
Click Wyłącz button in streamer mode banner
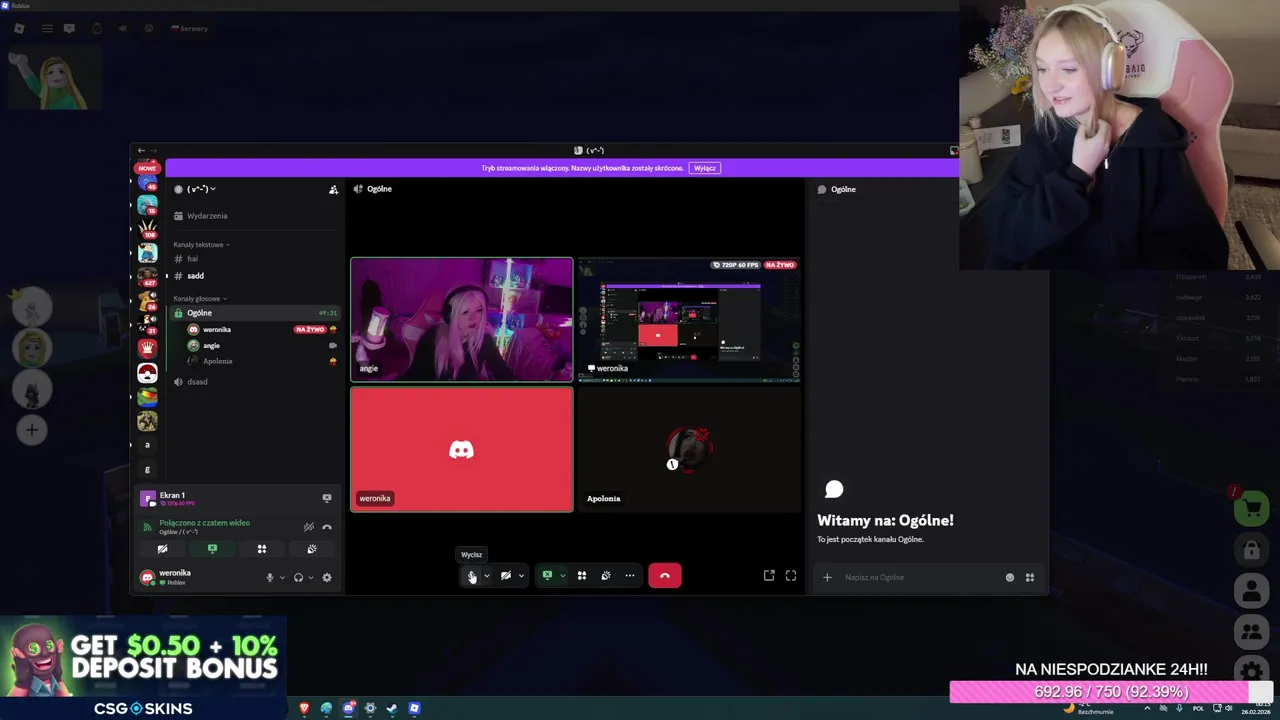click(x=705, y=168)
